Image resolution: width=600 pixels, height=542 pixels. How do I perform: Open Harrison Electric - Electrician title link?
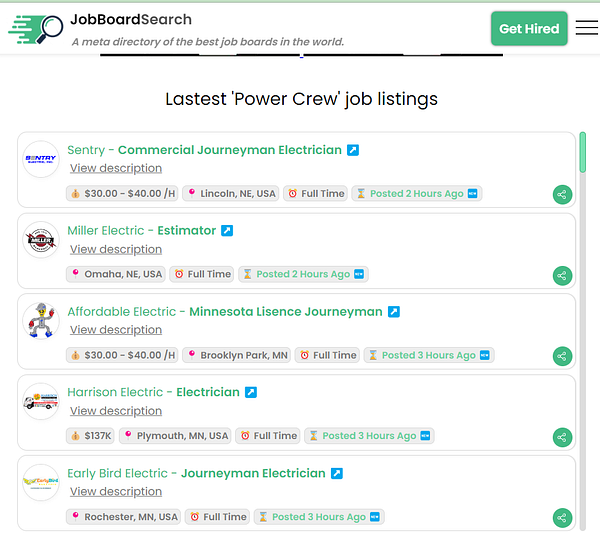pyautogui.click(x=153, y=392)
